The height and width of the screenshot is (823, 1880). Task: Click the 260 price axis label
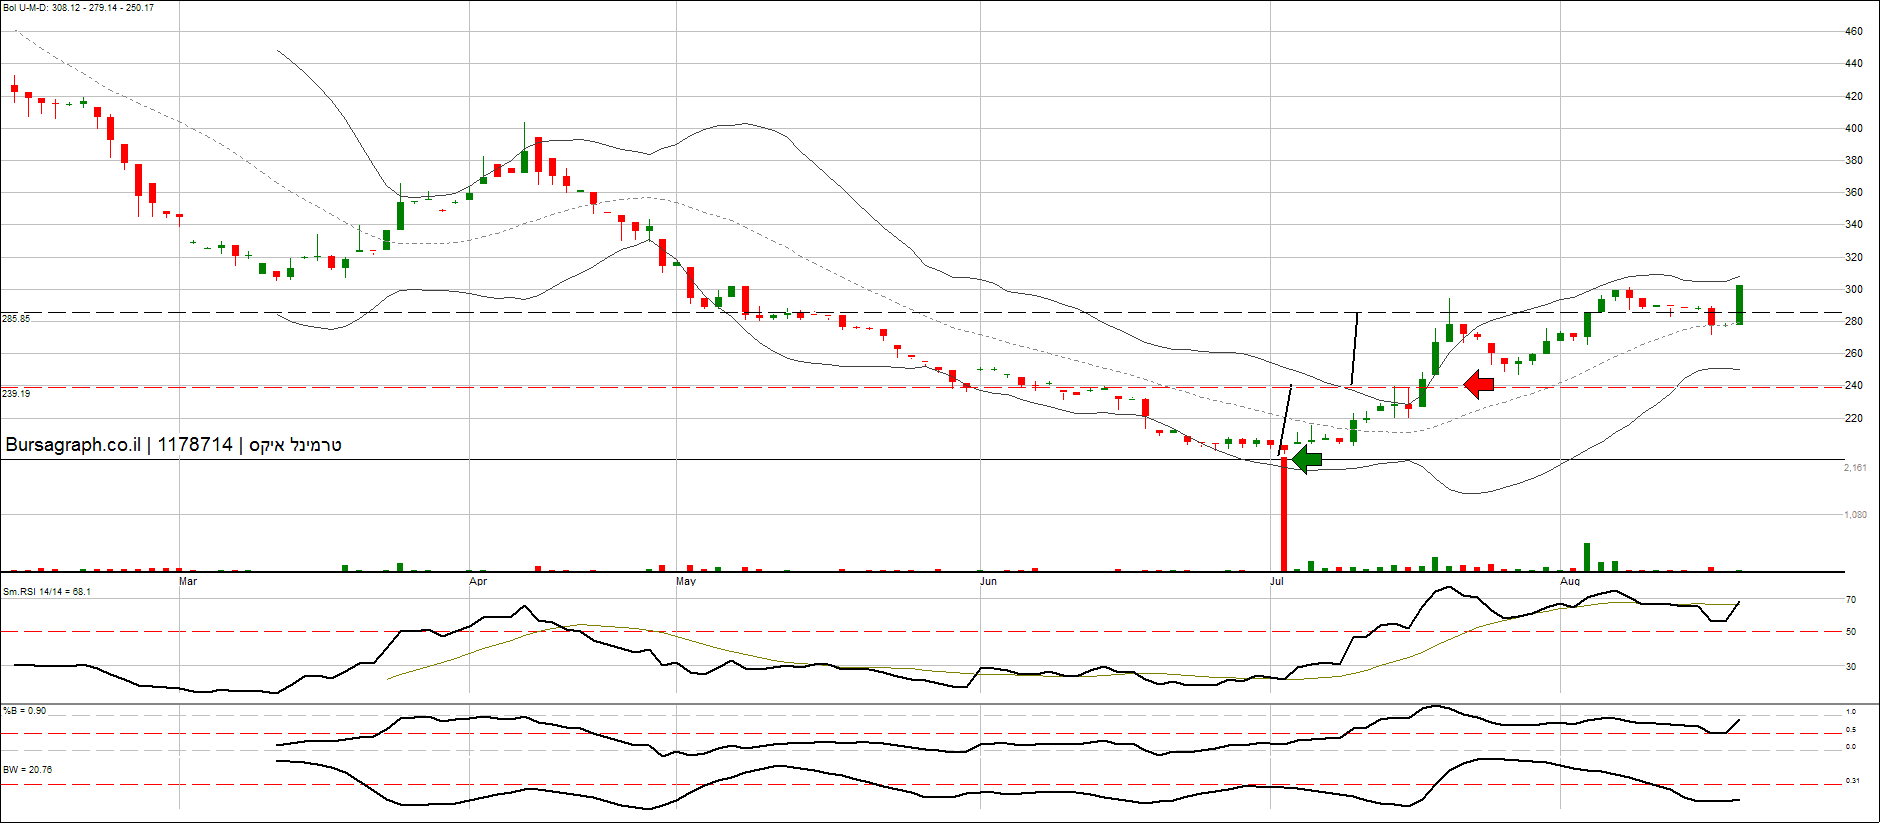[1854, 354]
